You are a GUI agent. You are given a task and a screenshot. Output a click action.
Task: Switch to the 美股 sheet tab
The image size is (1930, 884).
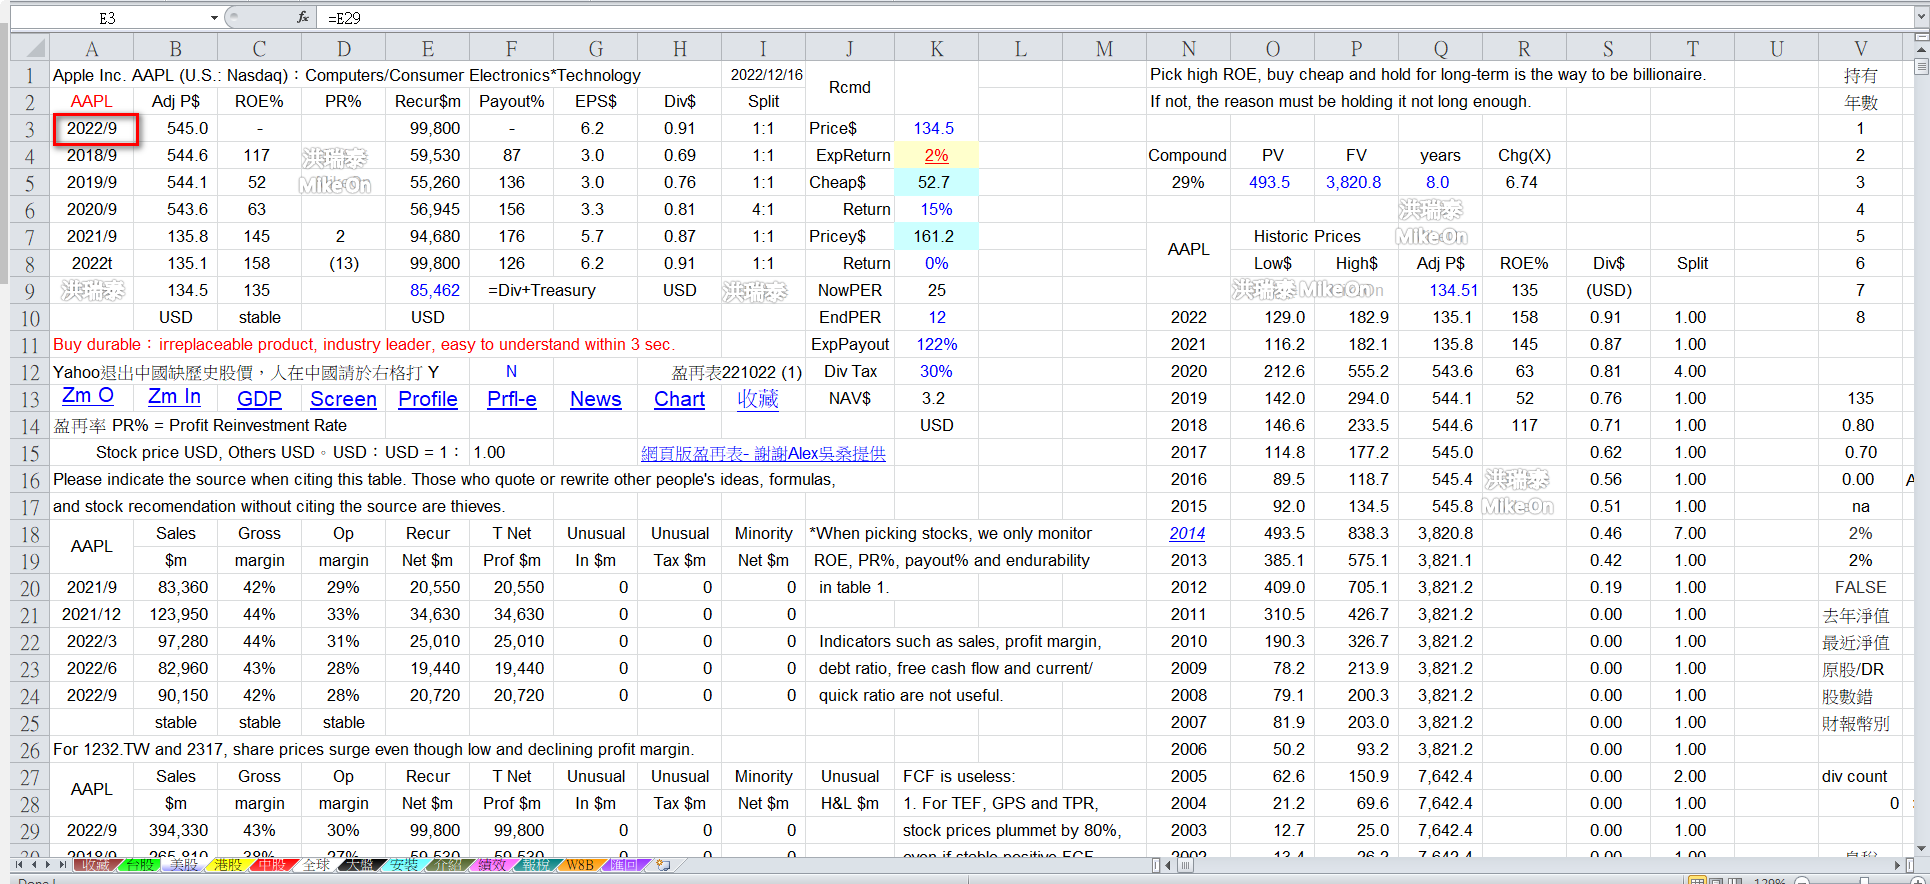coord(184,865)
